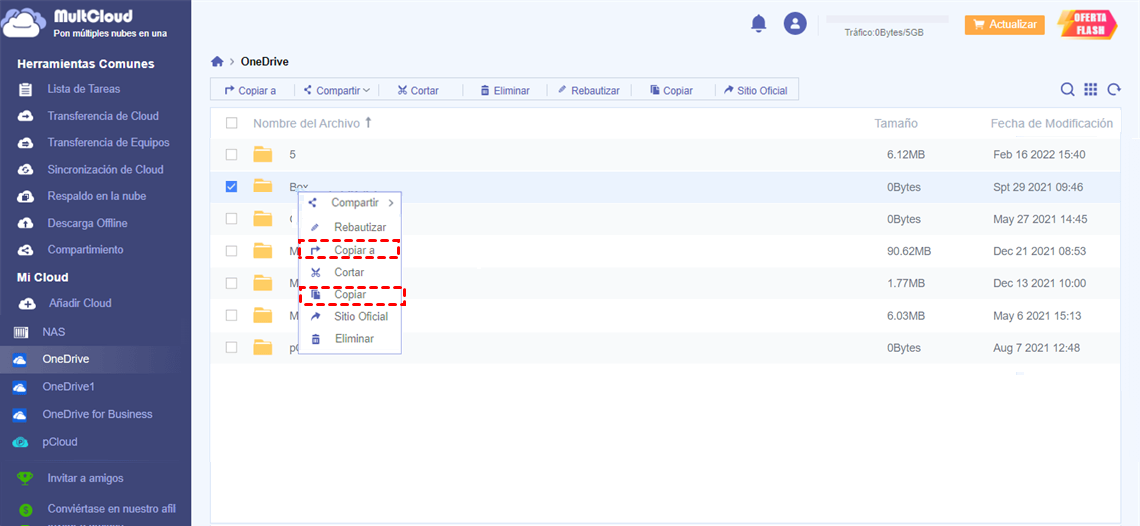Click date Feb 16 2022 15:40
The image size is (1140, 526).
coord(1039,155)
